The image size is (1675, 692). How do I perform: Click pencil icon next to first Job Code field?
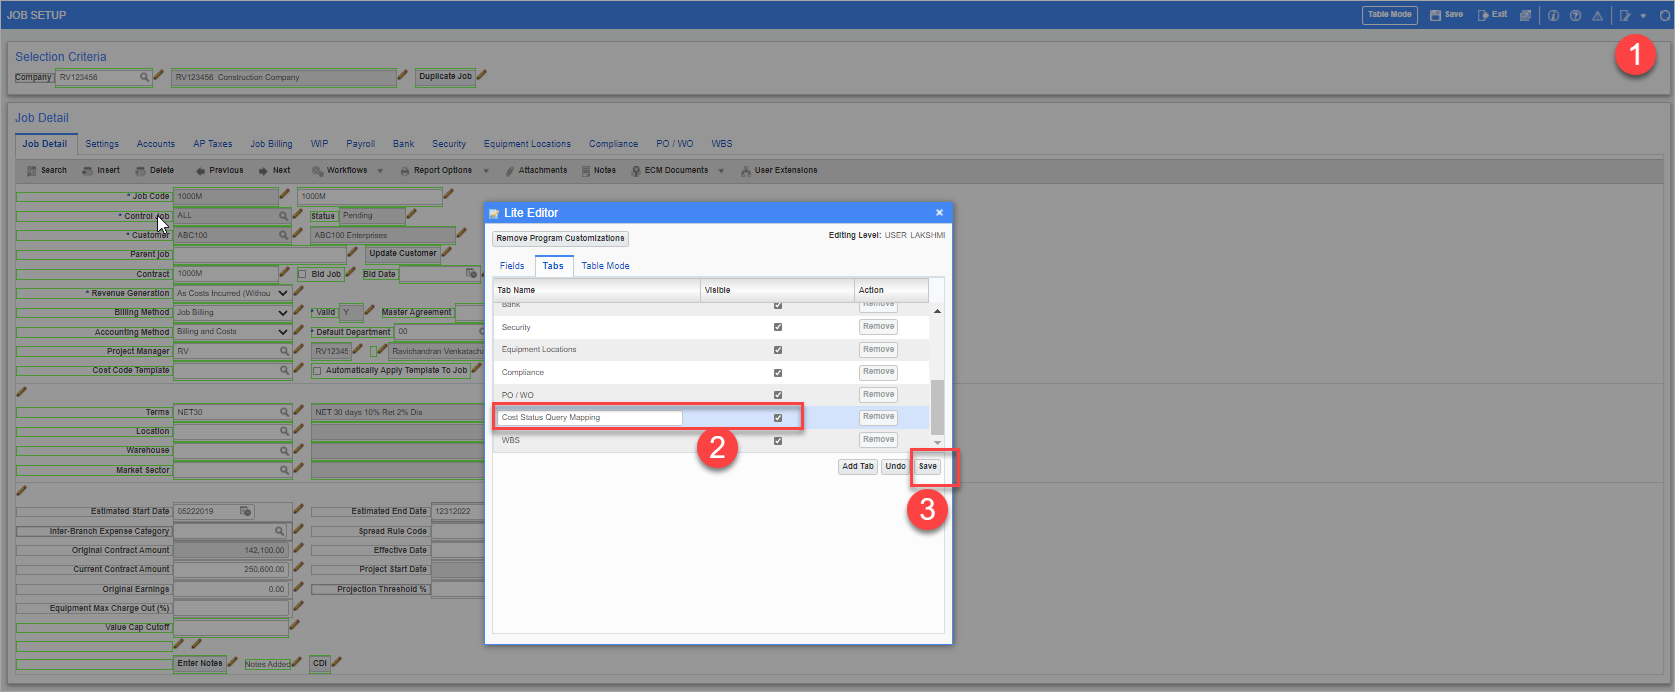click(x=284, y=194)
